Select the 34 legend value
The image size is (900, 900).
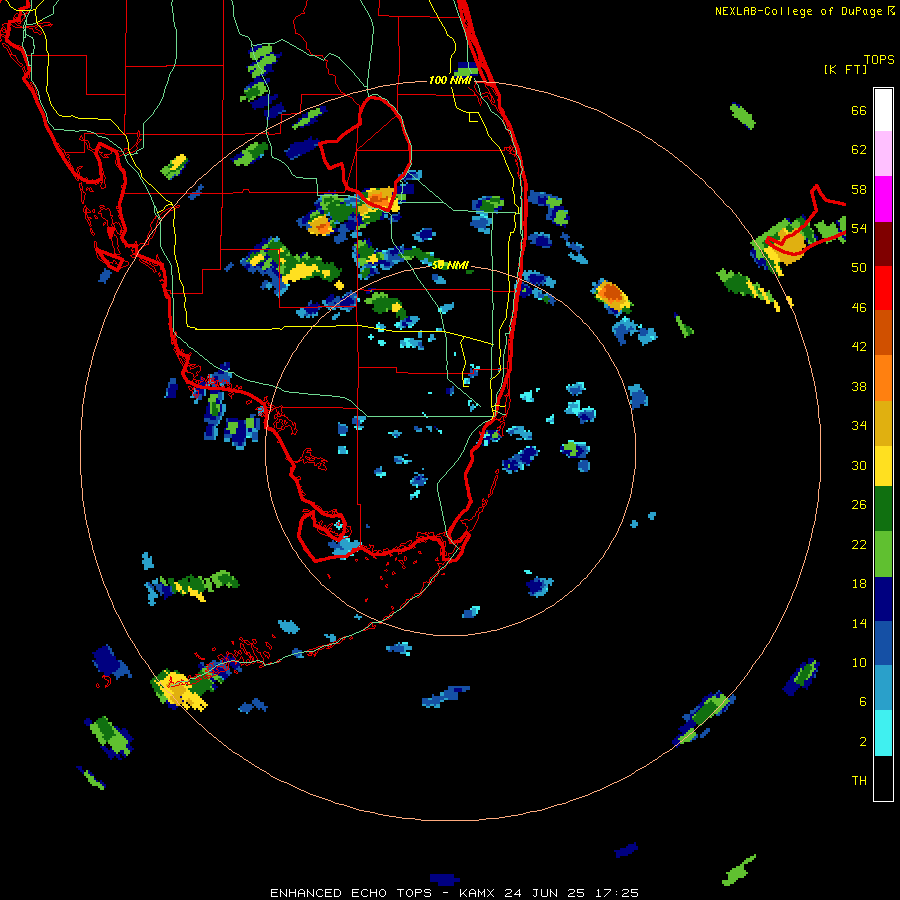[x=859, y=425]
